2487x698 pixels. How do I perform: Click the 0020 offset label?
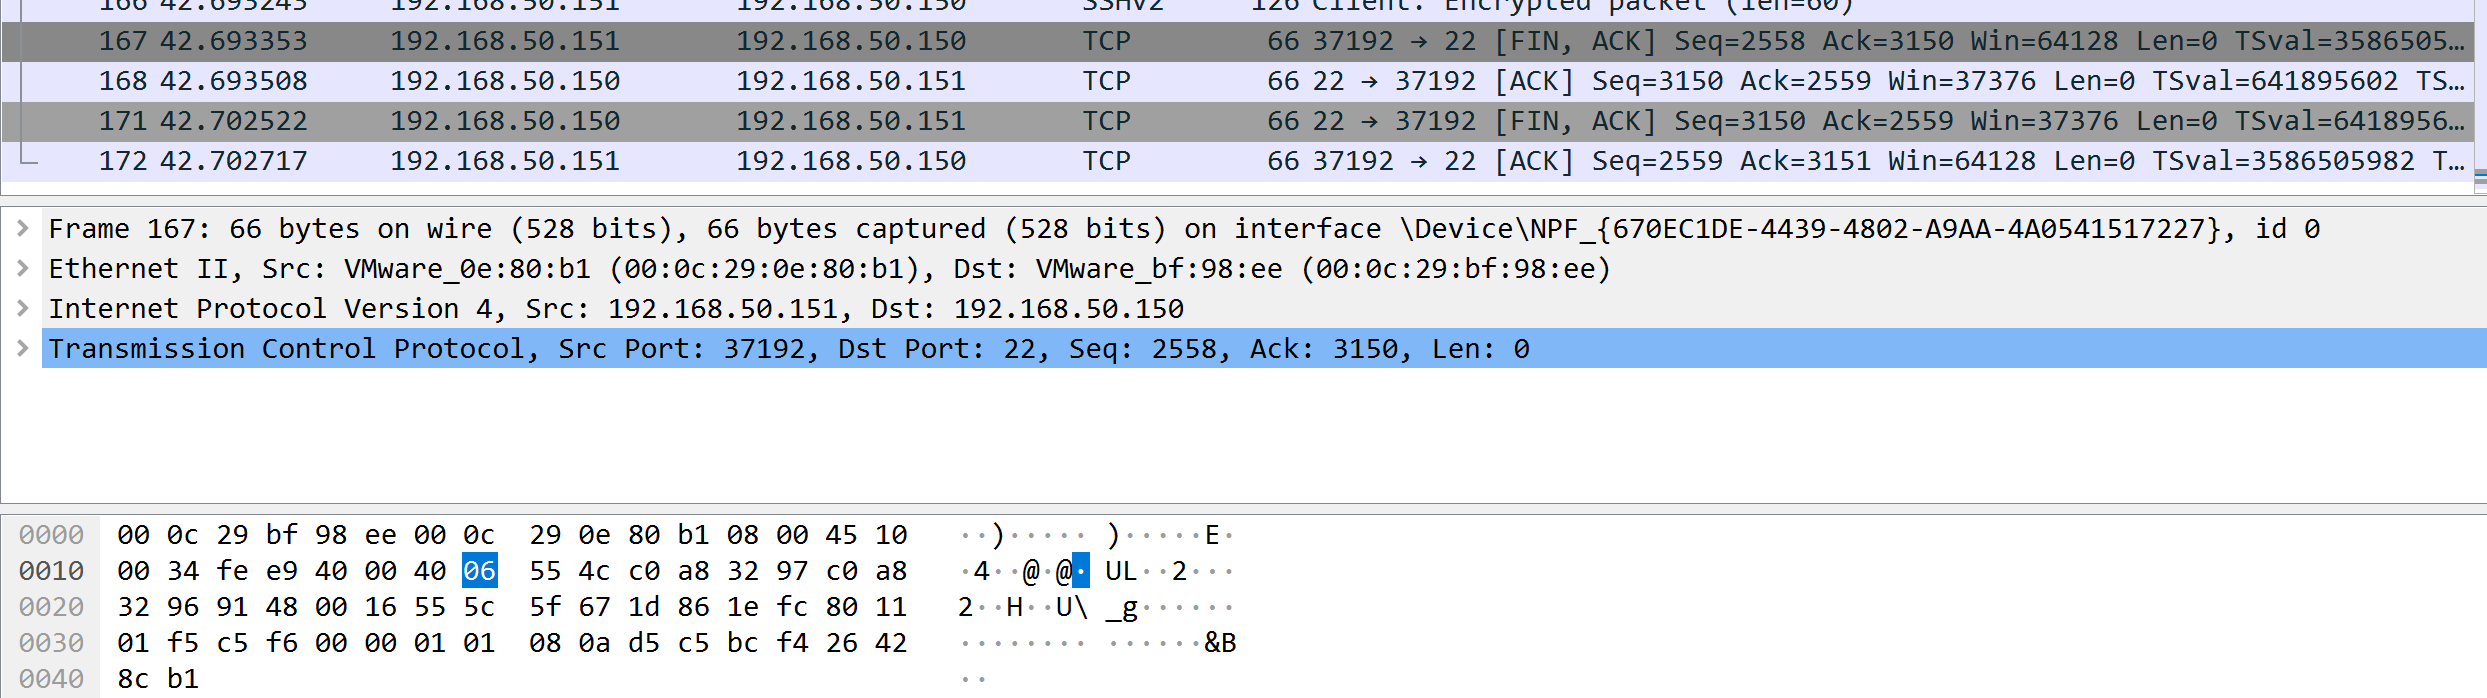(51, 607)
